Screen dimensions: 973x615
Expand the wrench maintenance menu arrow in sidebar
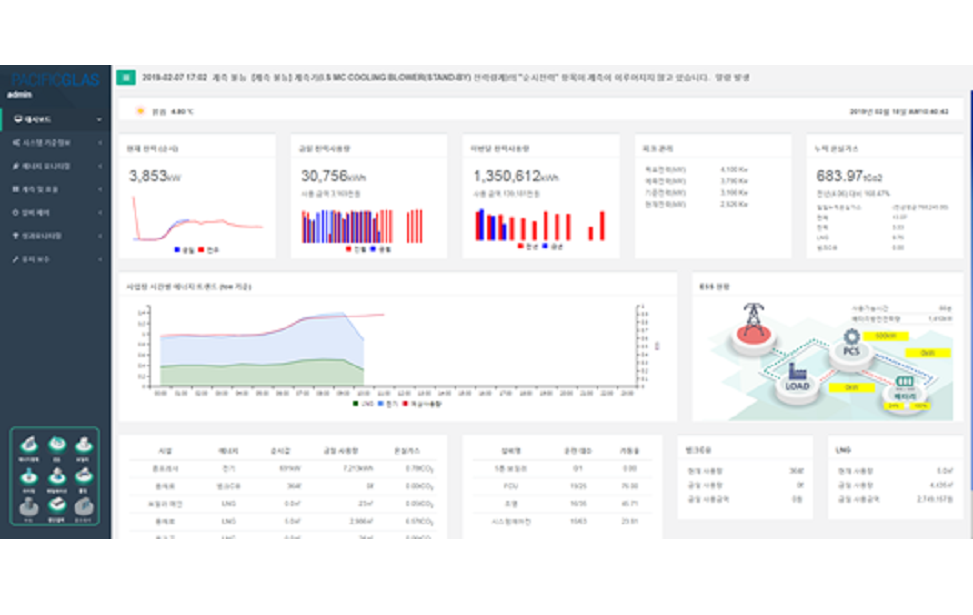[100, 258]
